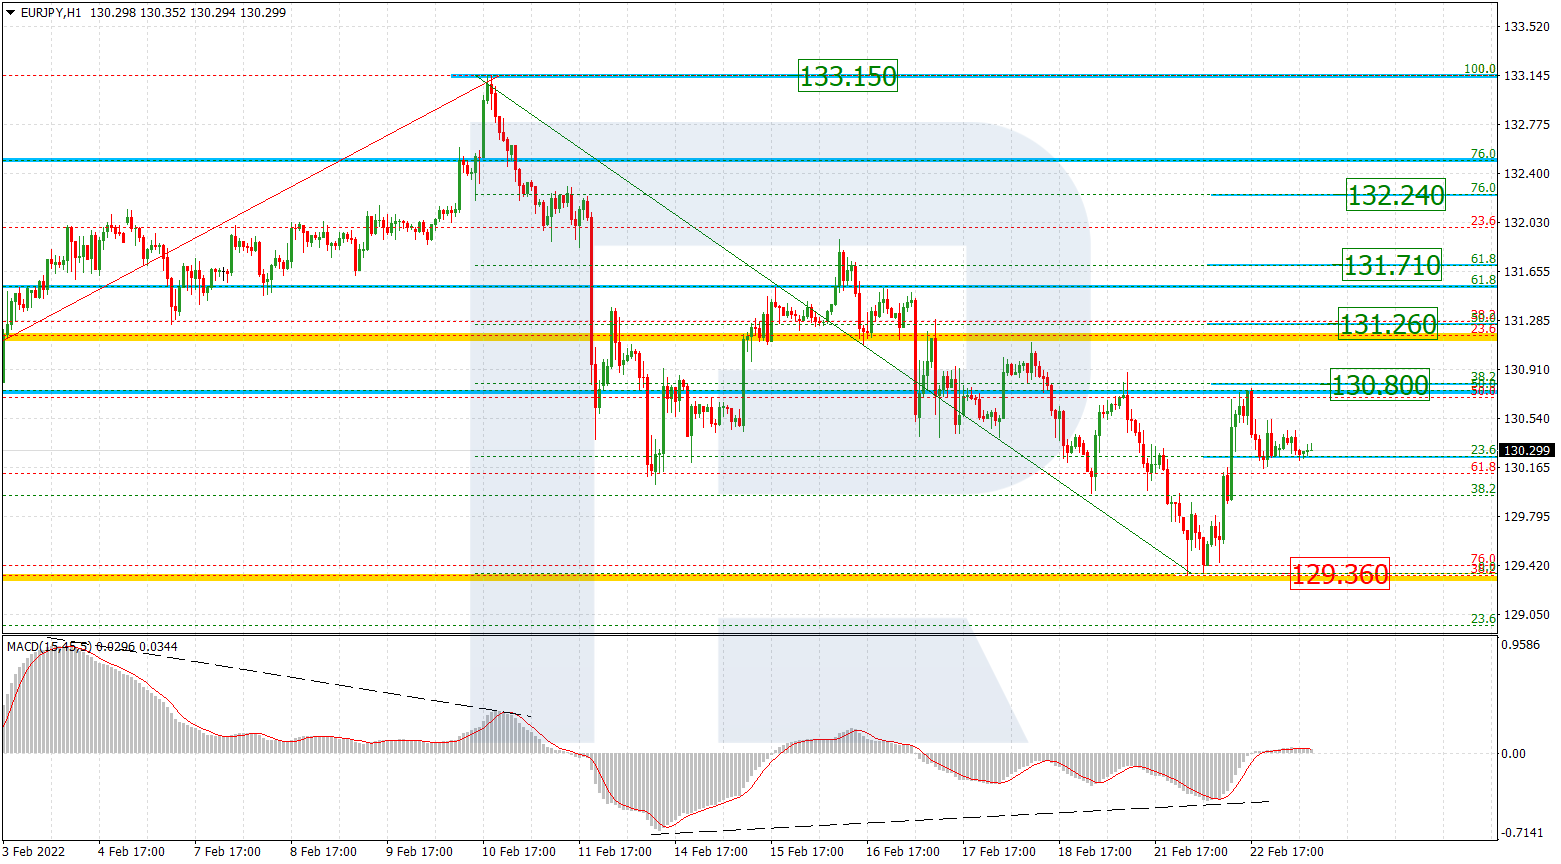Click -0.7141 on the MACD scale

[x=1522, y=833]
